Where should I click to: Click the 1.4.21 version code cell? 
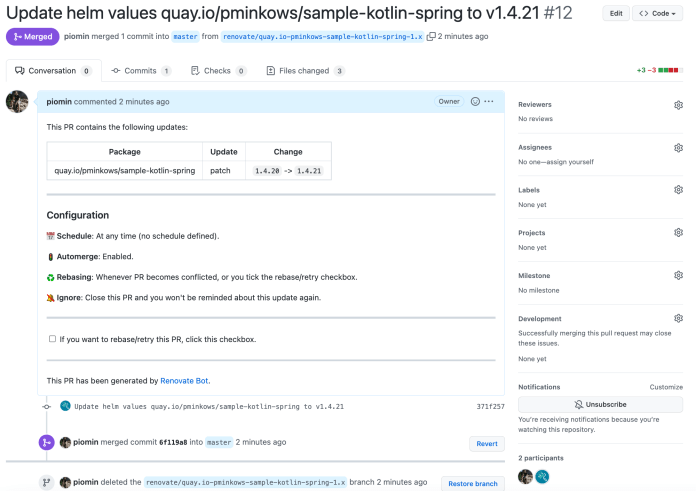(309, 171)
